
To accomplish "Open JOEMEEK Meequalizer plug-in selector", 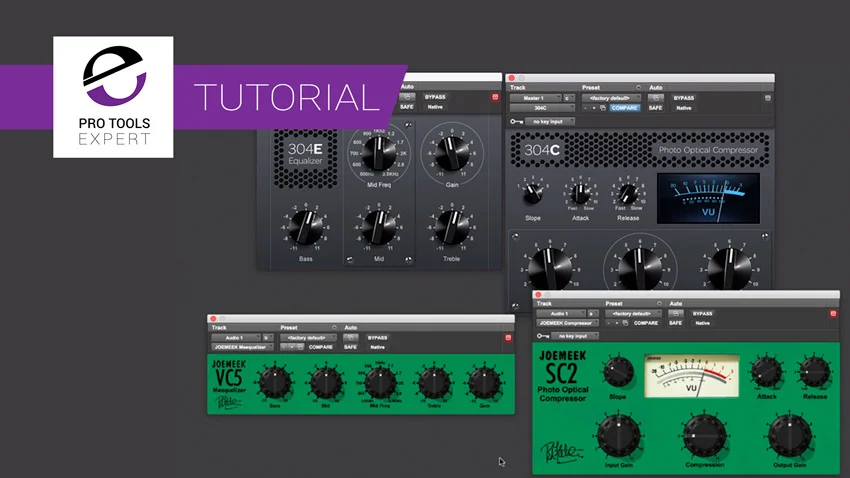I will coord(242,347).
